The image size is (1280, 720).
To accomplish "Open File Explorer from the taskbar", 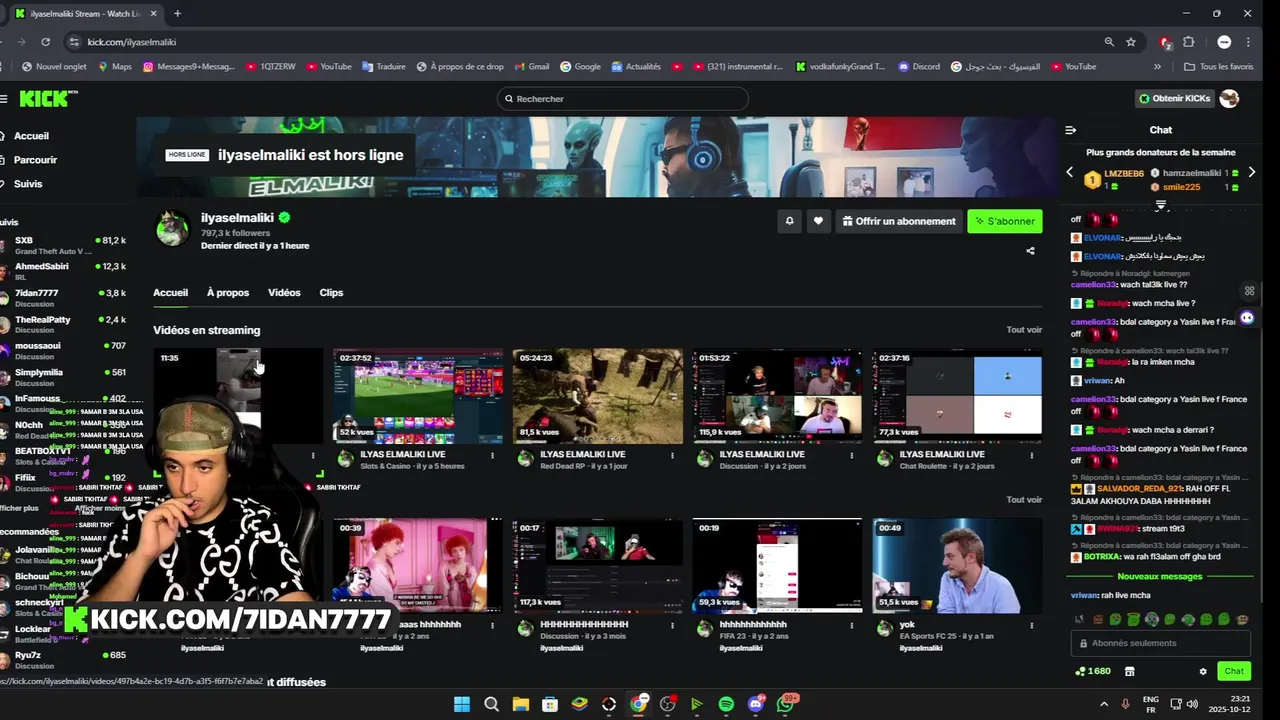I will tap(521, 704).
